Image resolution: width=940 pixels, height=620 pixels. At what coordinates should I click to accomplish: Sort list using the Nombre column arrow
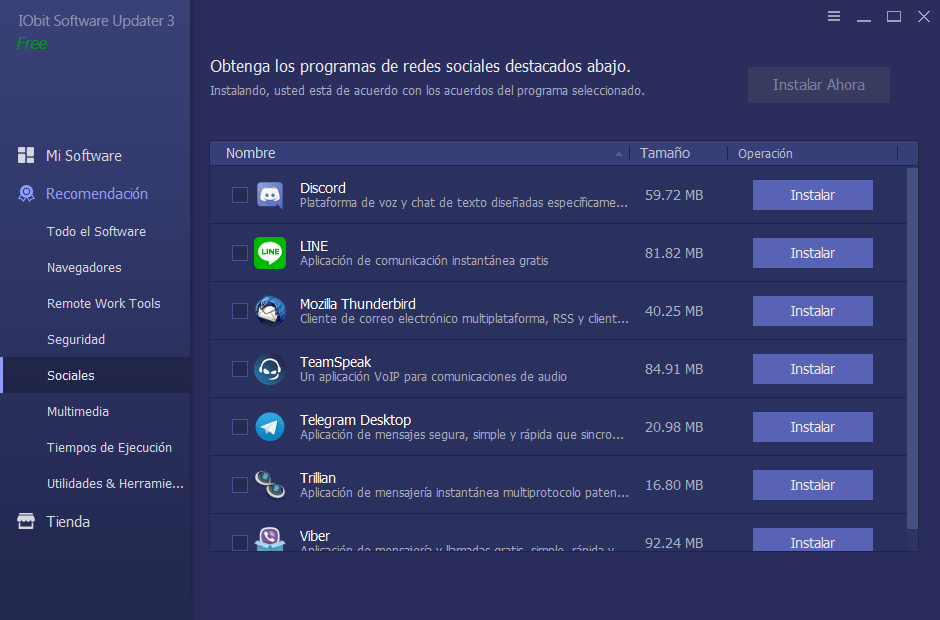619,154
